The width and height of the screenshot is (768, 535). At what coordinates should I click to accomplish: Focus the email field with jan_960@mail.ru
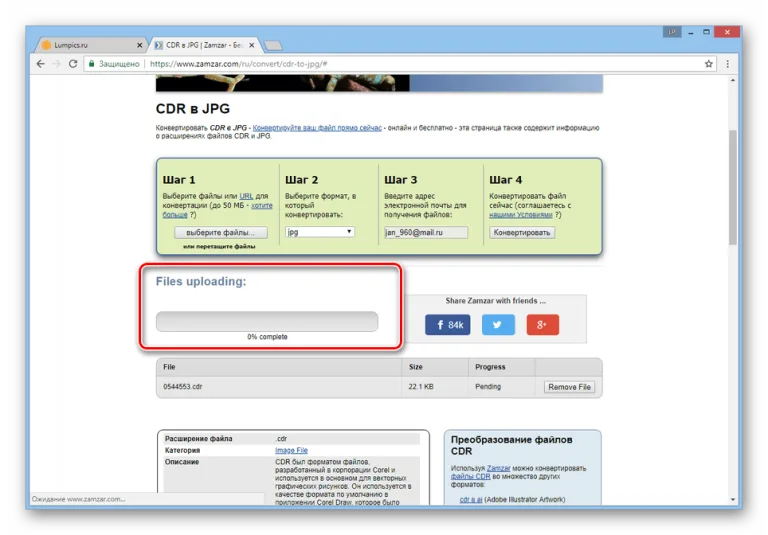click(x=426, y=232)
